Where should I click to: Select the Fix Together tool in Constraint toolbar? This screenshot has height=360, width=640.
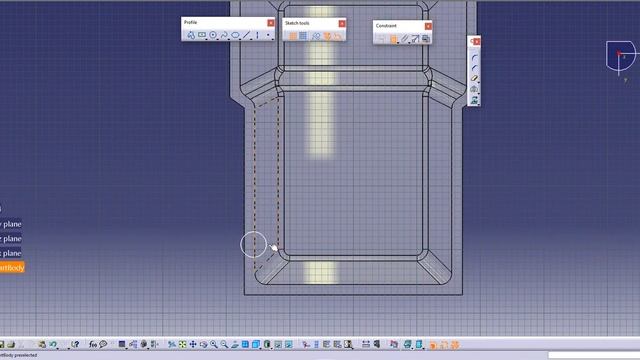pyautogui.click(x=404, y=39)
